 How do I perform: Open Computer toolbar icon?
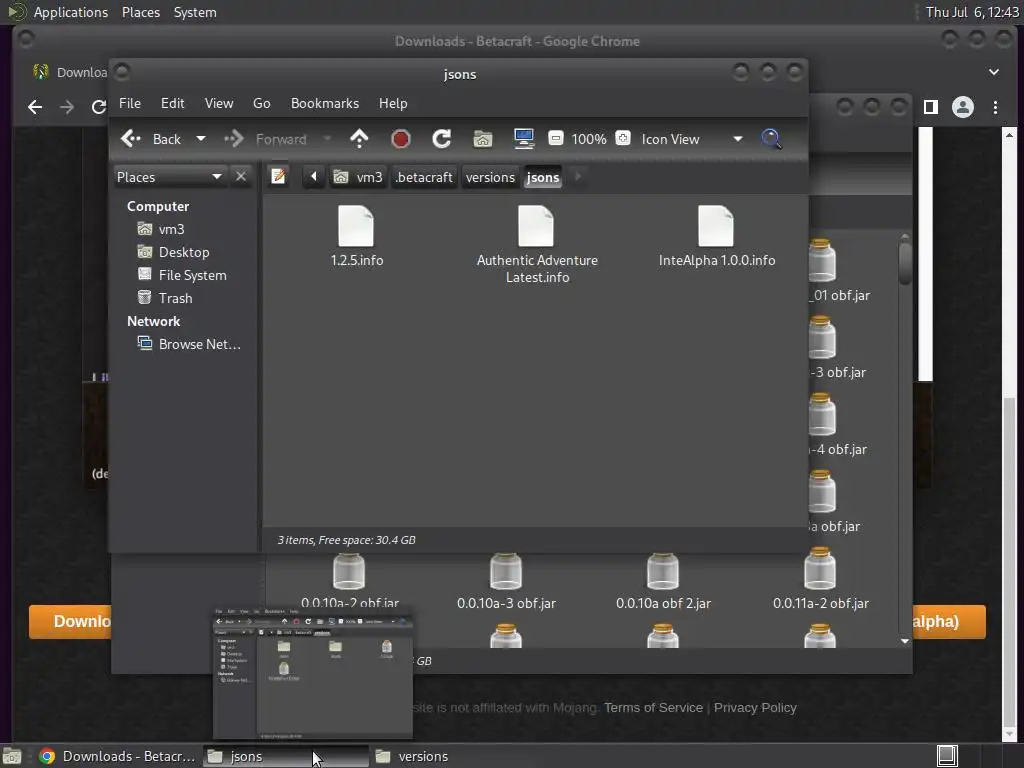tap(523, 138)
